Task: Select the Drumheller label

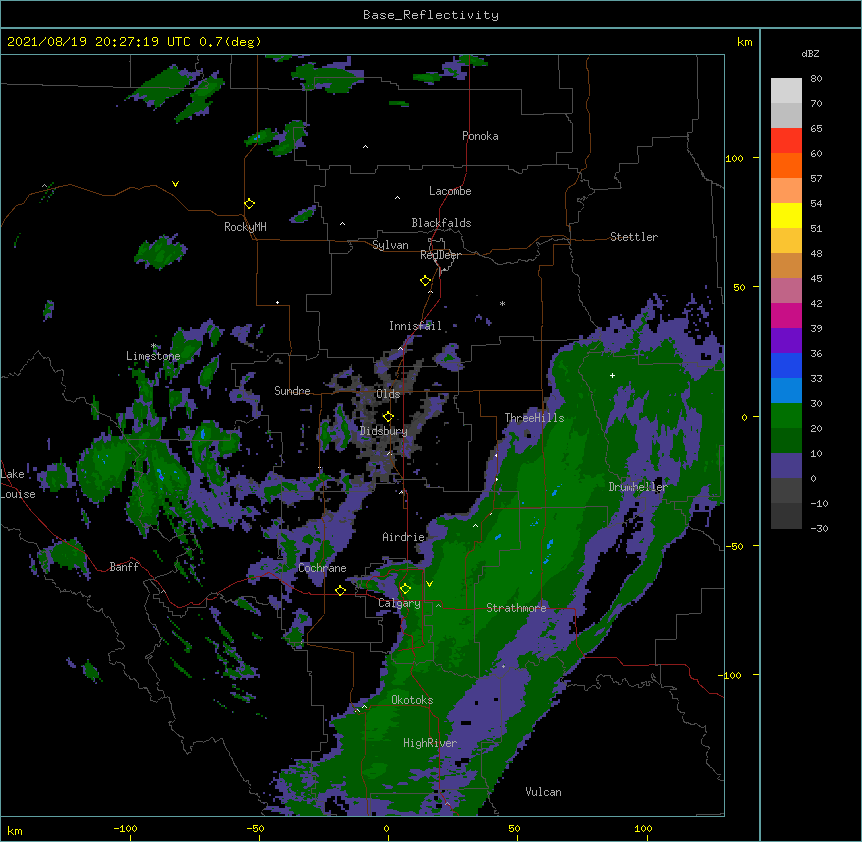Action: coord(638,487)
